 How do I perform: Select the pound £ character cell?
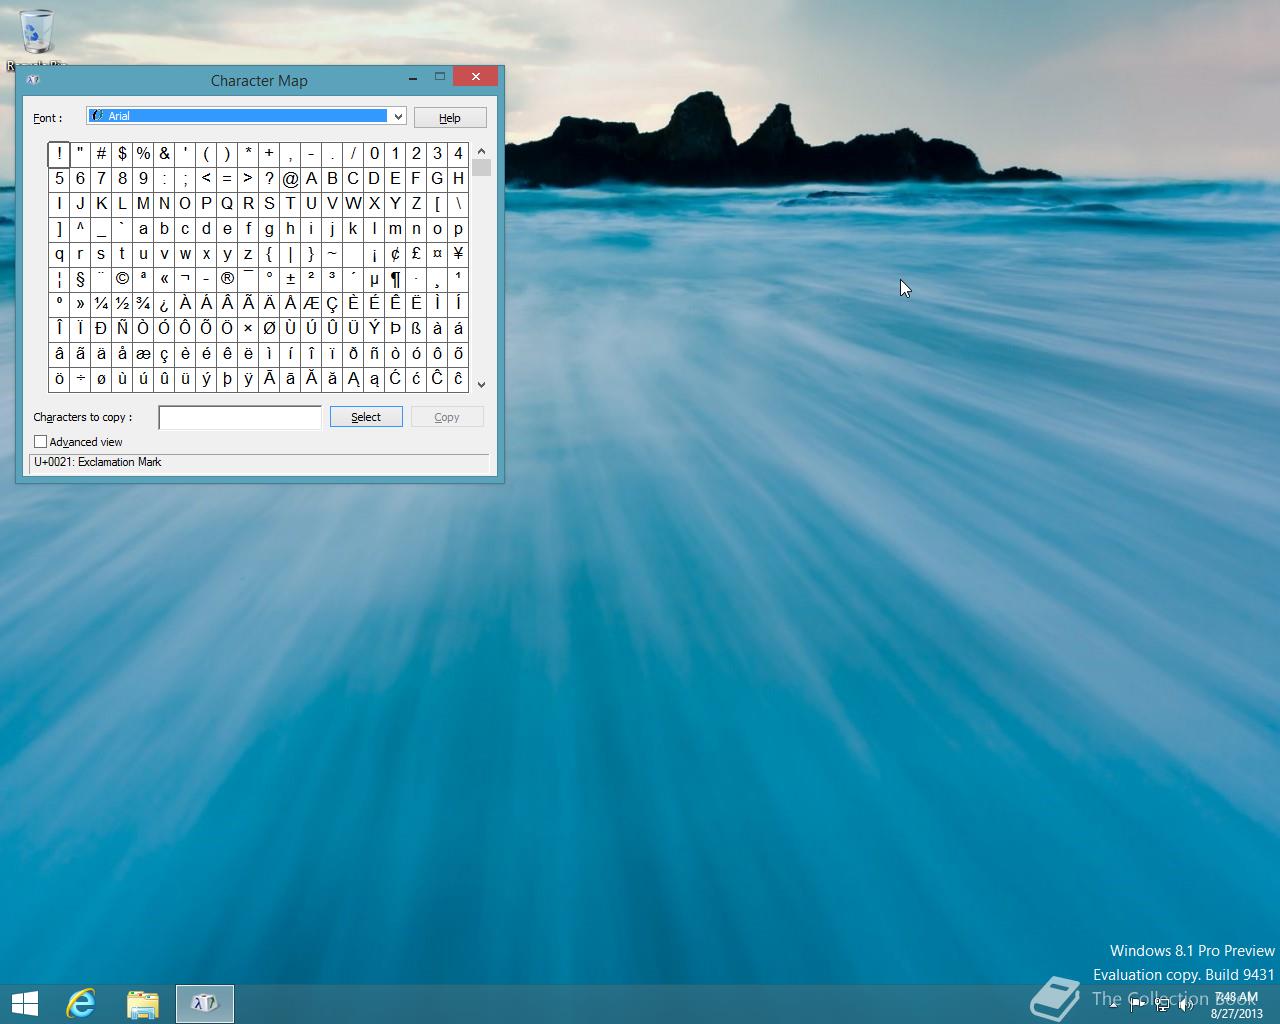(x=416, y=254)
